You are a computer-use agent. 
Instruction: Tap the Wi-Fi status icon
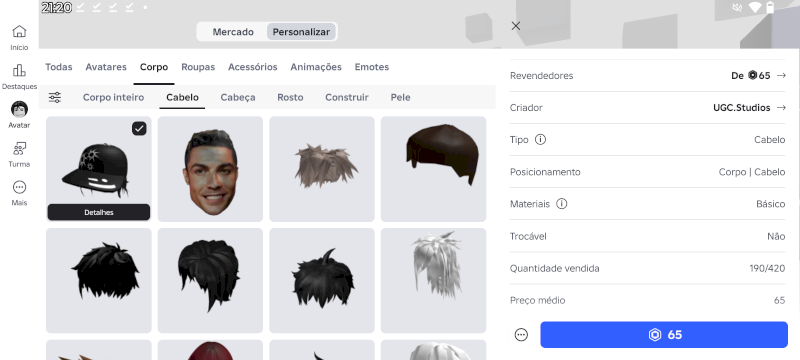point(755,7)
